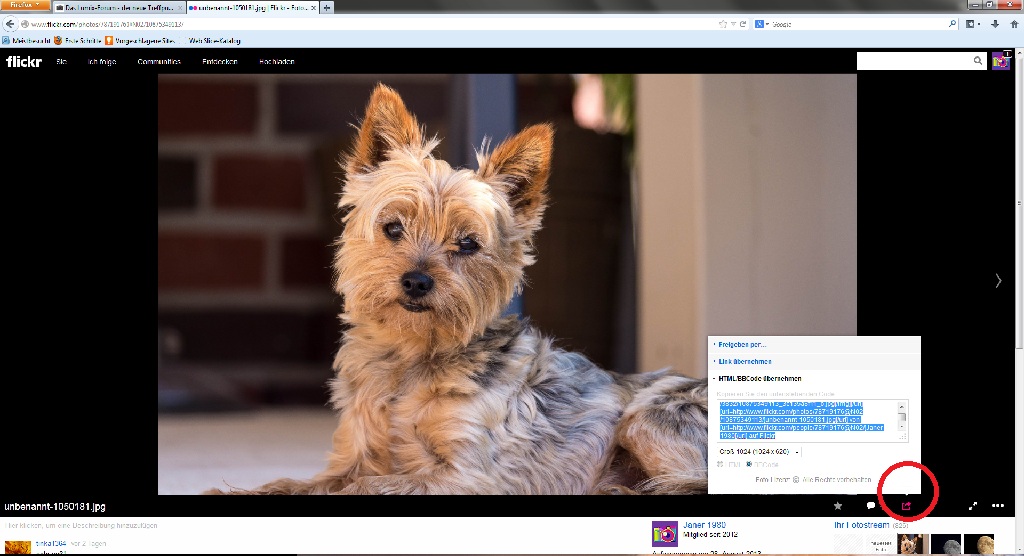Open the search engine selector dropdown
The image size is (1024, 556).
(761, 24)
